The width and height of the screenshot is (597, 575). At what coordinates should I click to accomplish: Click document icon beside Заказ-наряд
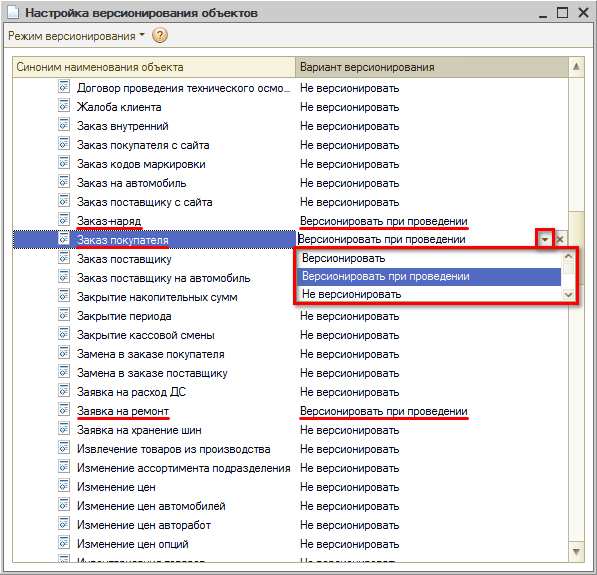(64, 219)
